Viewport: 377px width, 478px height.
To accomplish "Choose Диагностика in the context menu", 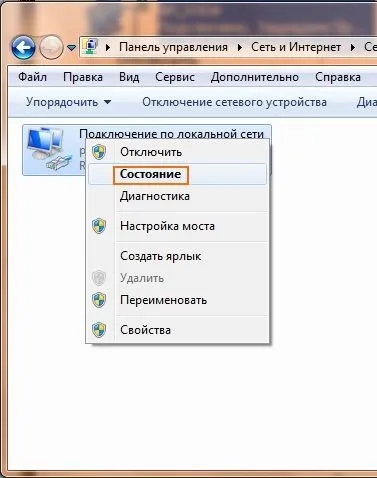I will coord(177,196).
